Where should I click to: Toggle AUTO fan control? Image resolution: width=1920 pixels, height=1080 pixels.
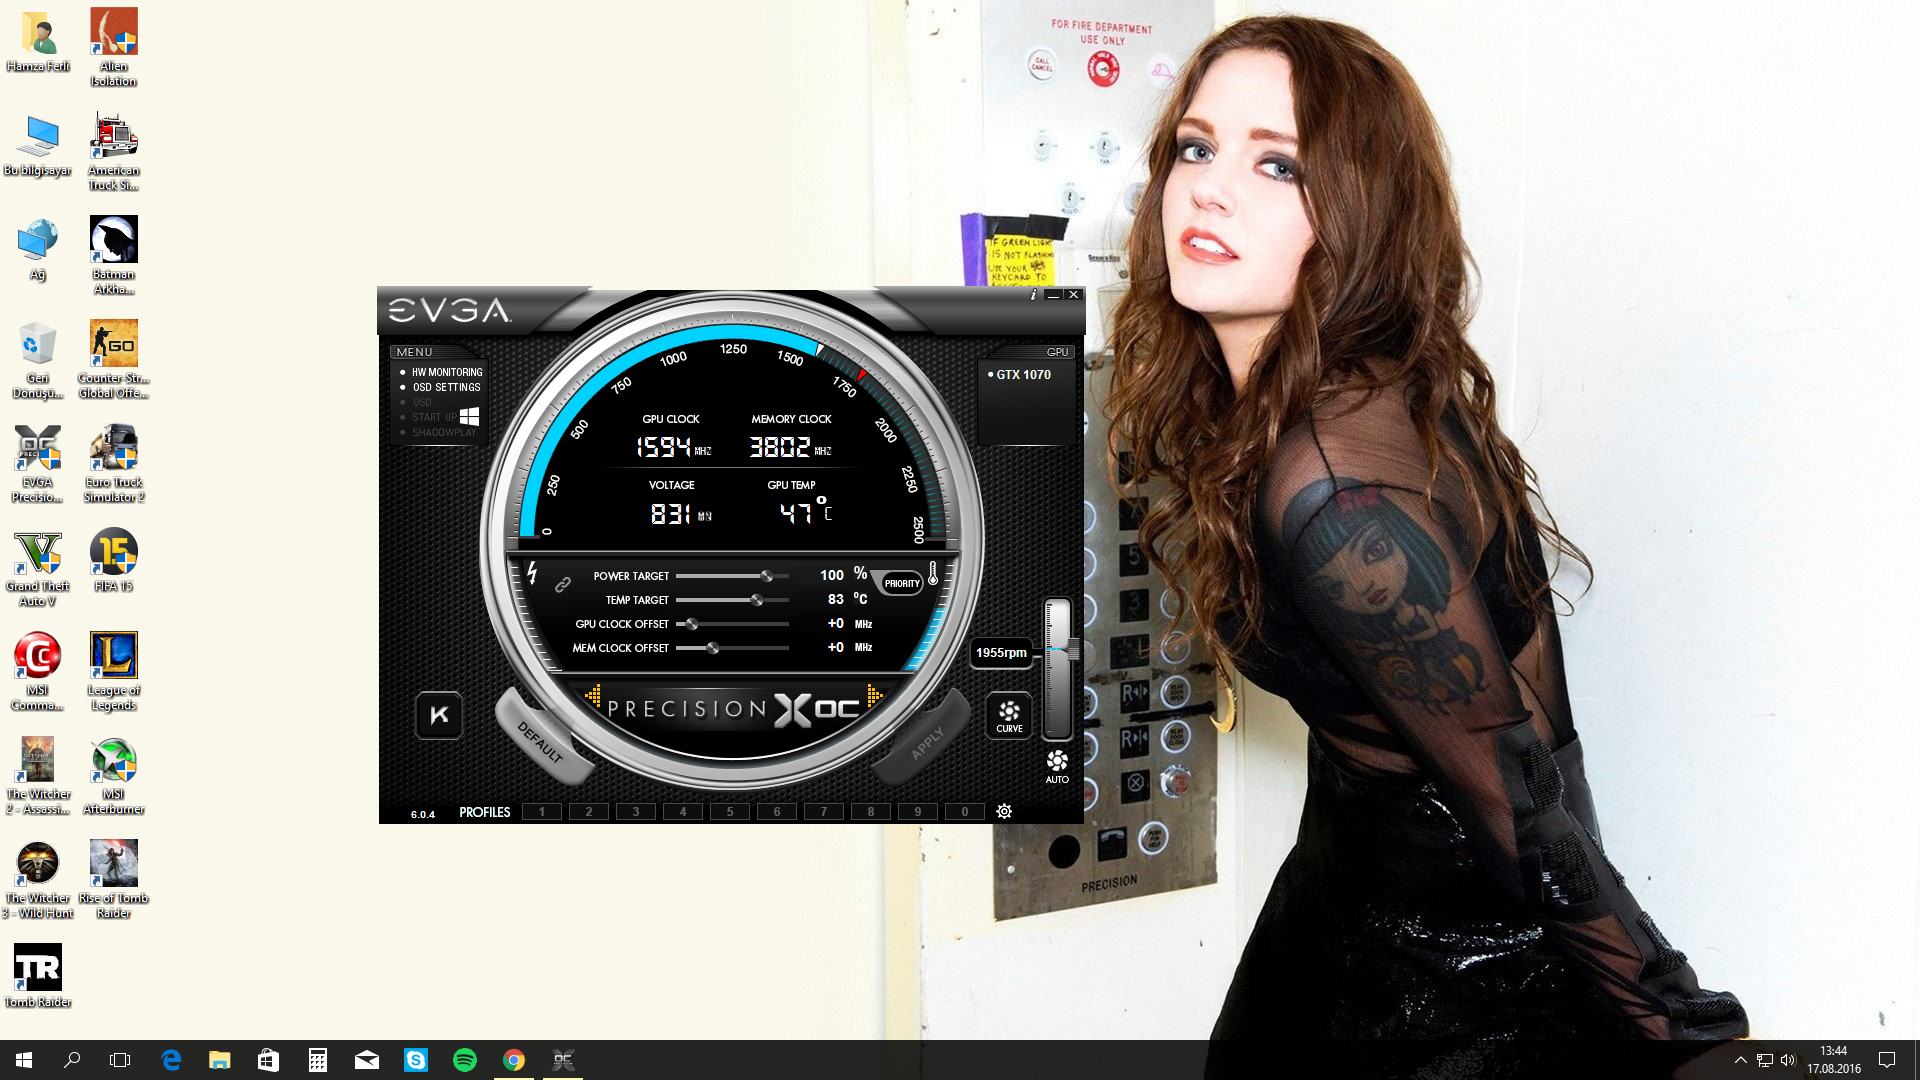point(1057,767)
